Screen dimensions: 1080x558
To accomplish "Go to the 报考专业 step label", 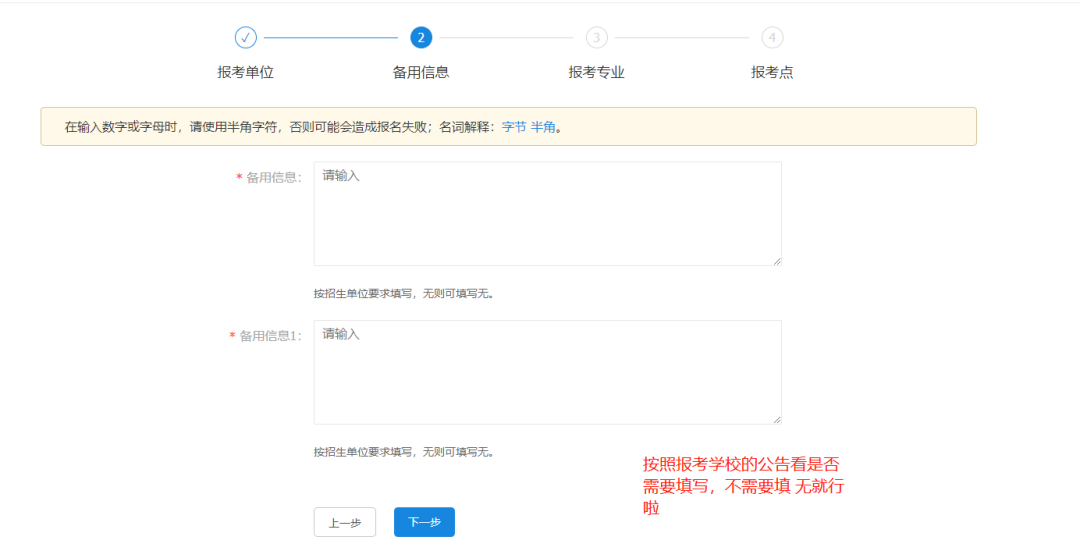I will pyautogui.click(x=597, y=72).
